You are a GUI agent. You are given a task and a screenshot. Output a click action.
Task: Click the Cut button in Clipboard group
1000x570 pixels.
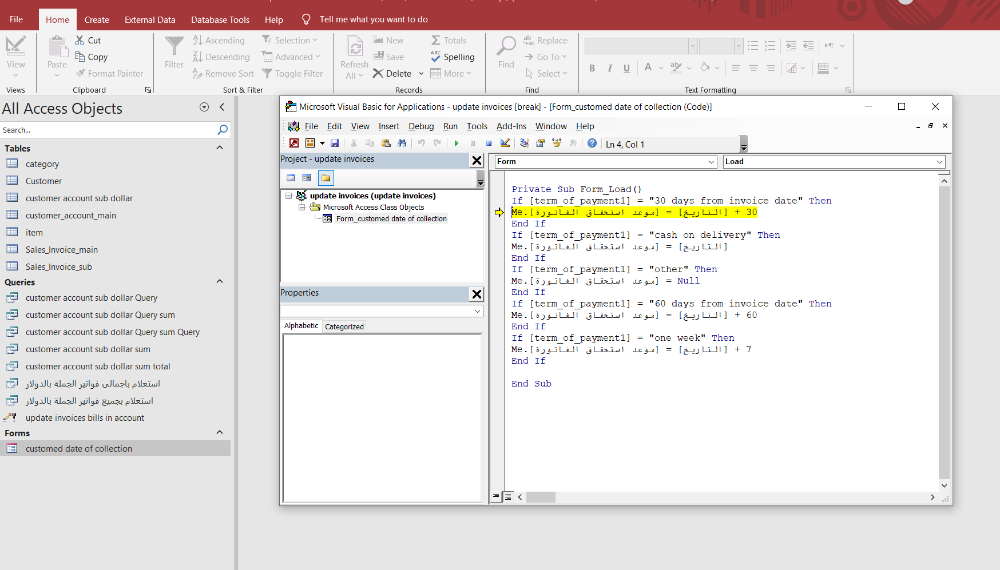(x=88, y=40)
